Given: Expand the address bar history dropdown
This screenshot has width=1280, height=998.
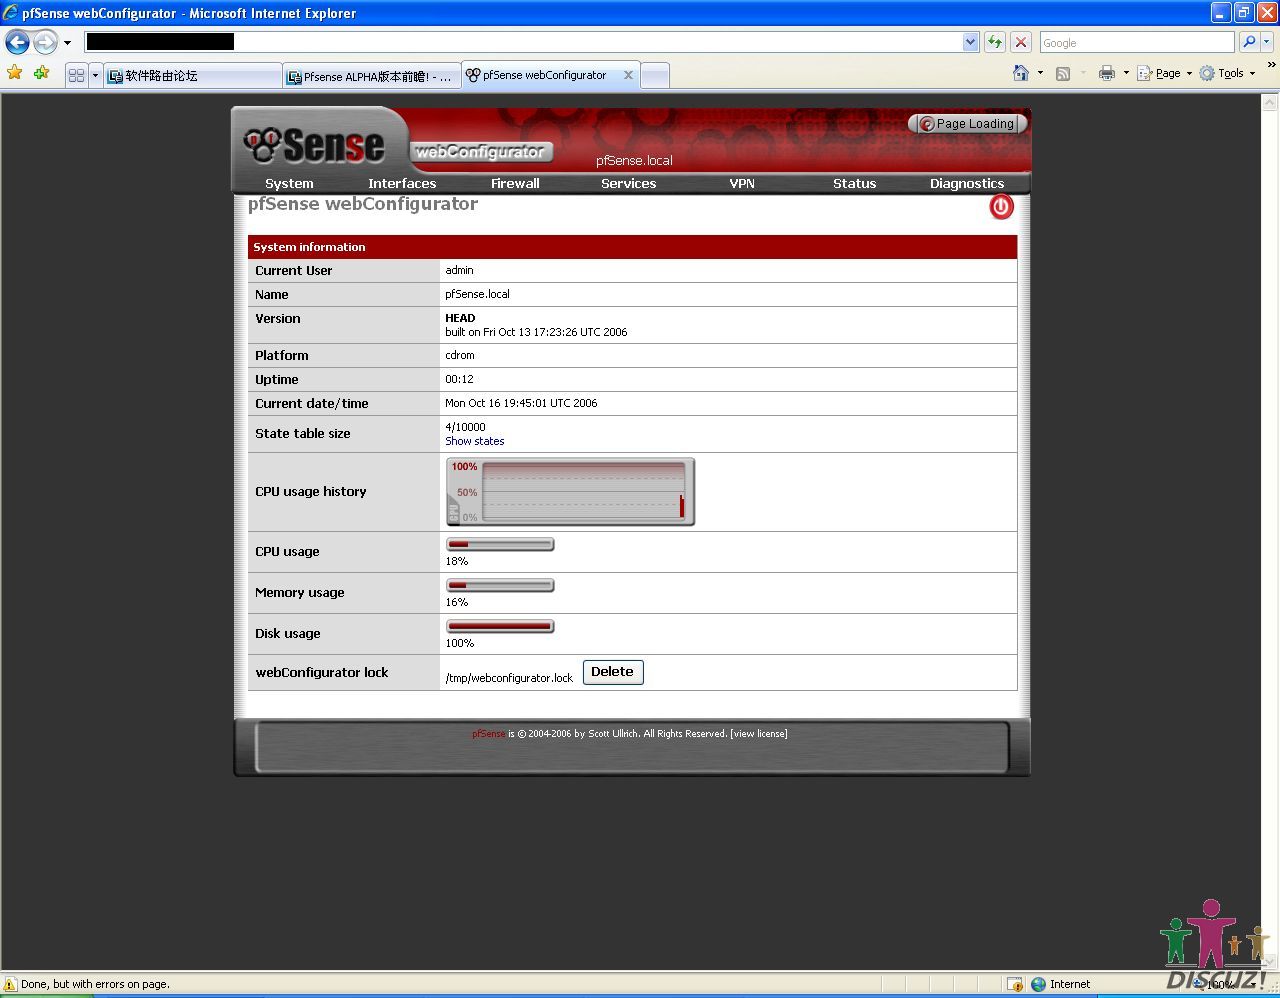Looking at the screenshot, I should 970,42.
